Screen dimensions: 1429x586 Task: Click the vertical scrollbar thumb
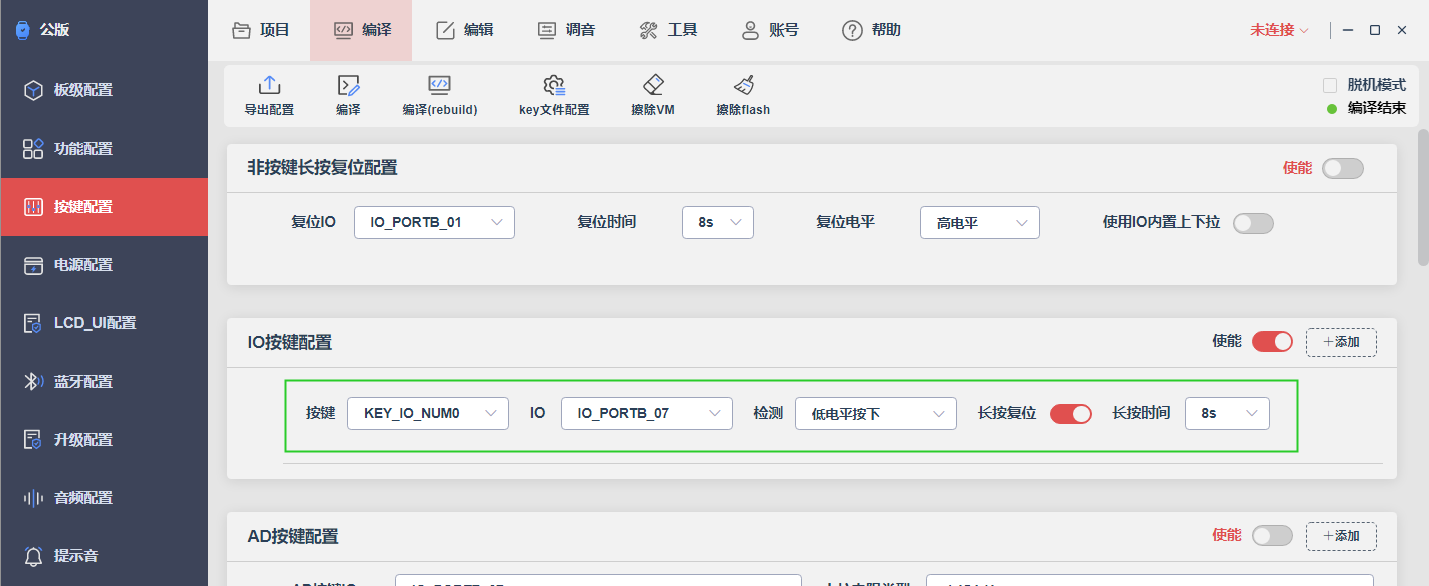(x=1422, y=197)
